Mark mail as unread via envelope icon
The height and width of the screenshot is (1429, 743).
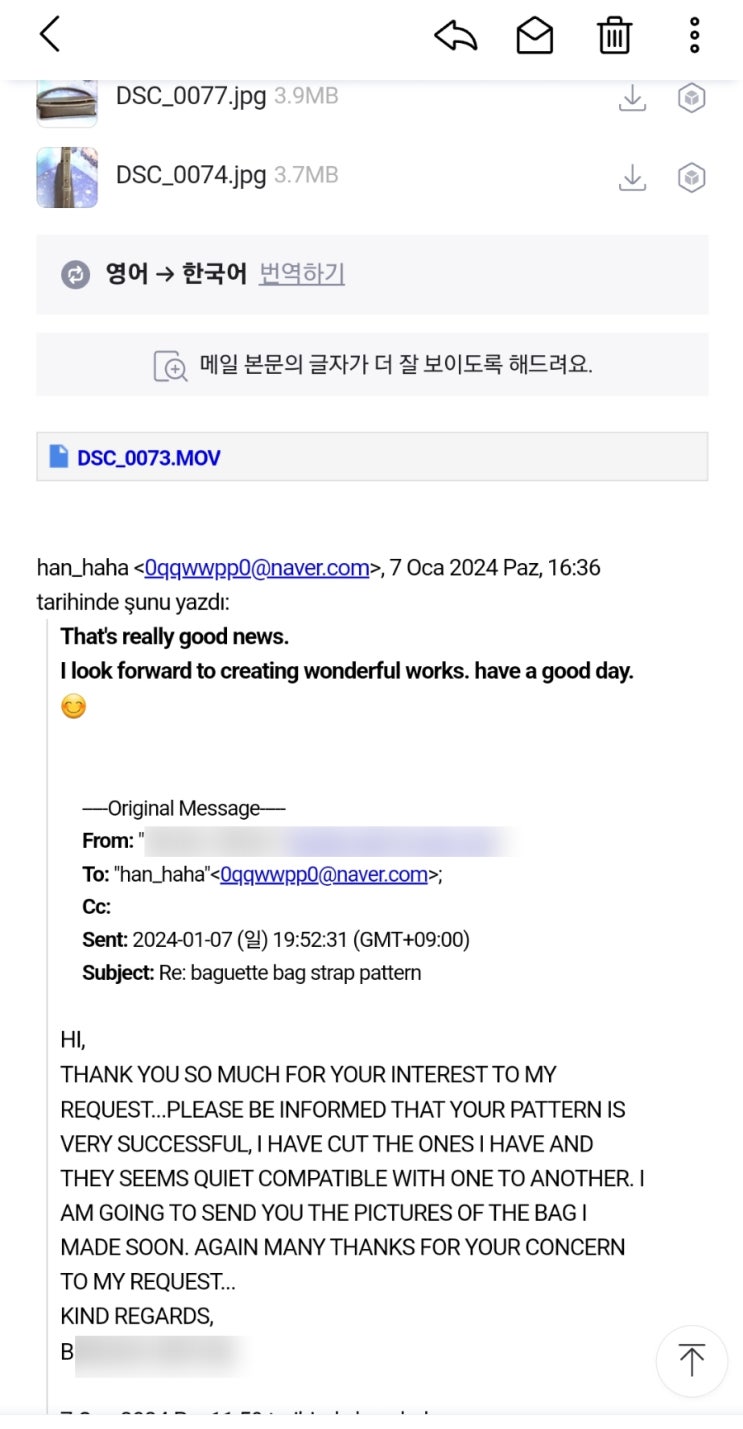point(535,36)
